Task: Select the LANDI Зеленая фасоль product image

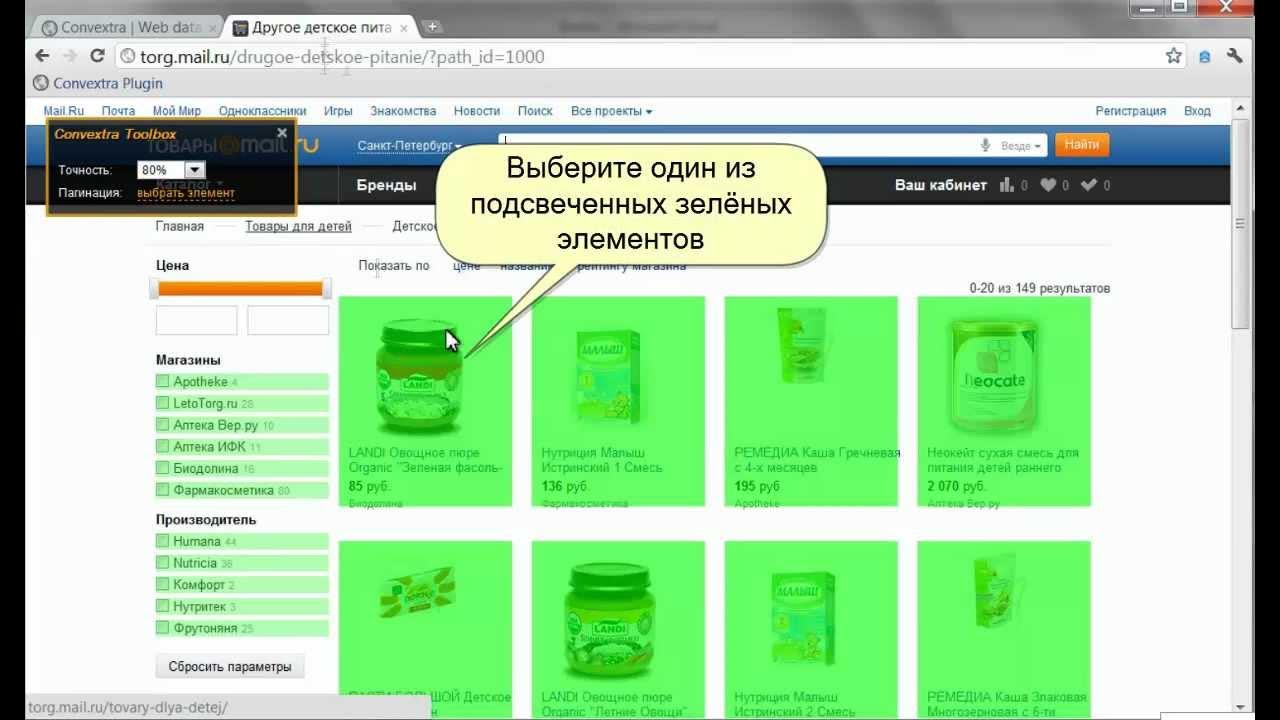Action: [419, 376]
